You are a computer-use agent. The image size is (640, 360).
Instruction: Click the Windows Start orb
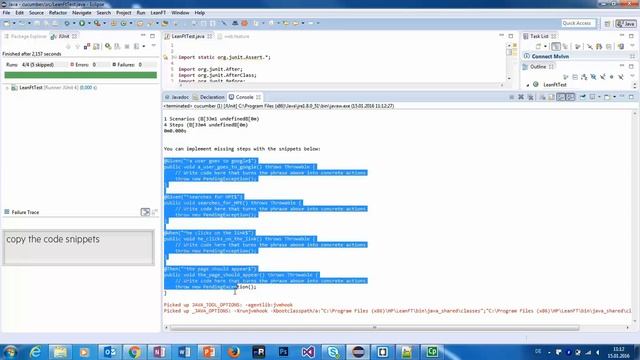pos(10,351)
